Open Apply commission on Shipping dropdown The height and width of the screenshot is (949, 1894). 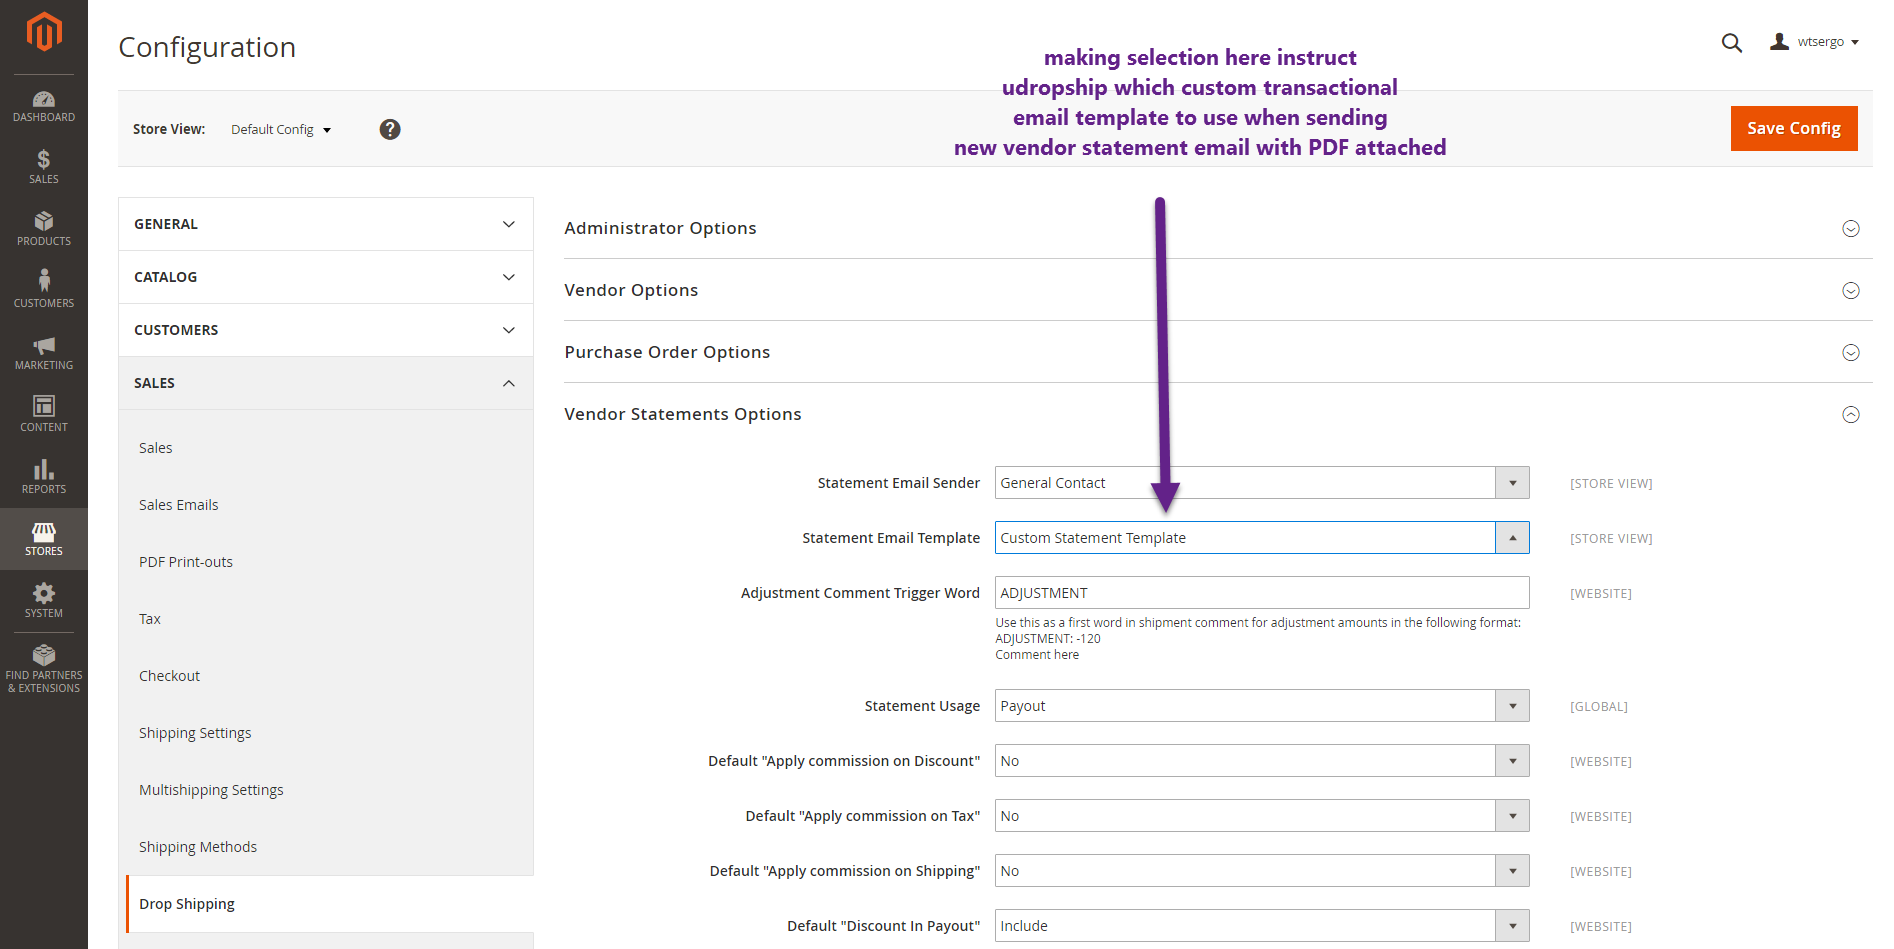tap(1262, 871)
